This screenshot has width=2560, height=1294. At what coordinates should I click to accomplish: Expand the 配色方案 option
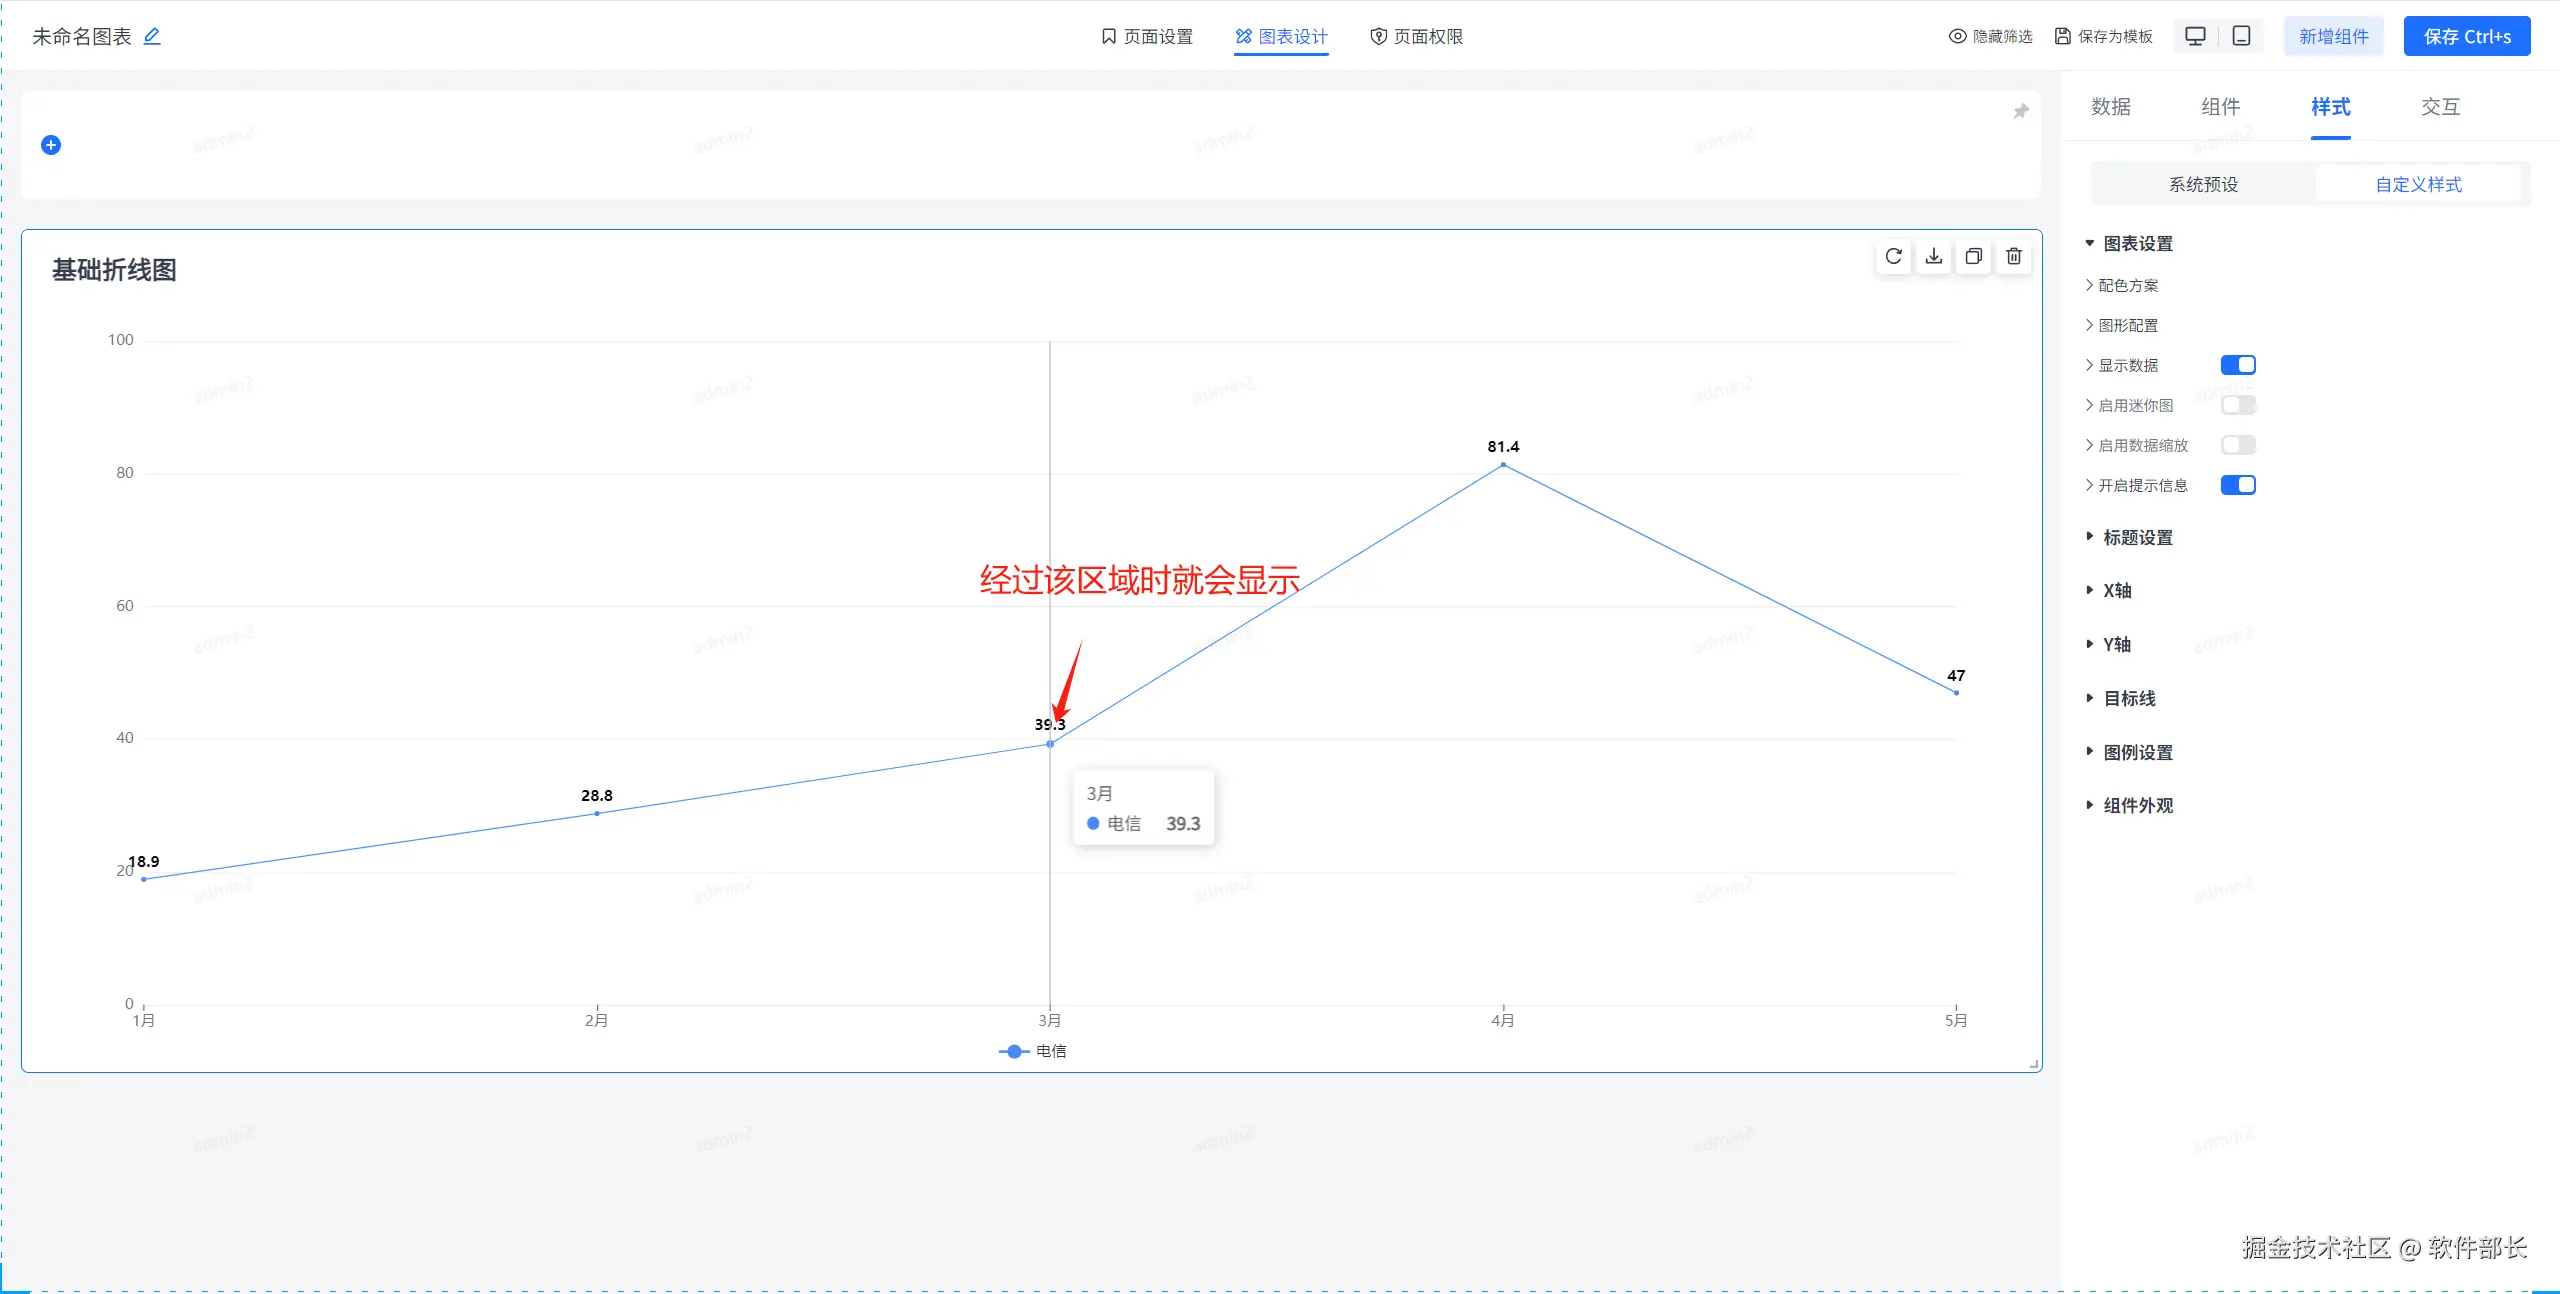pyautogui.click(x=2127, y=286)
